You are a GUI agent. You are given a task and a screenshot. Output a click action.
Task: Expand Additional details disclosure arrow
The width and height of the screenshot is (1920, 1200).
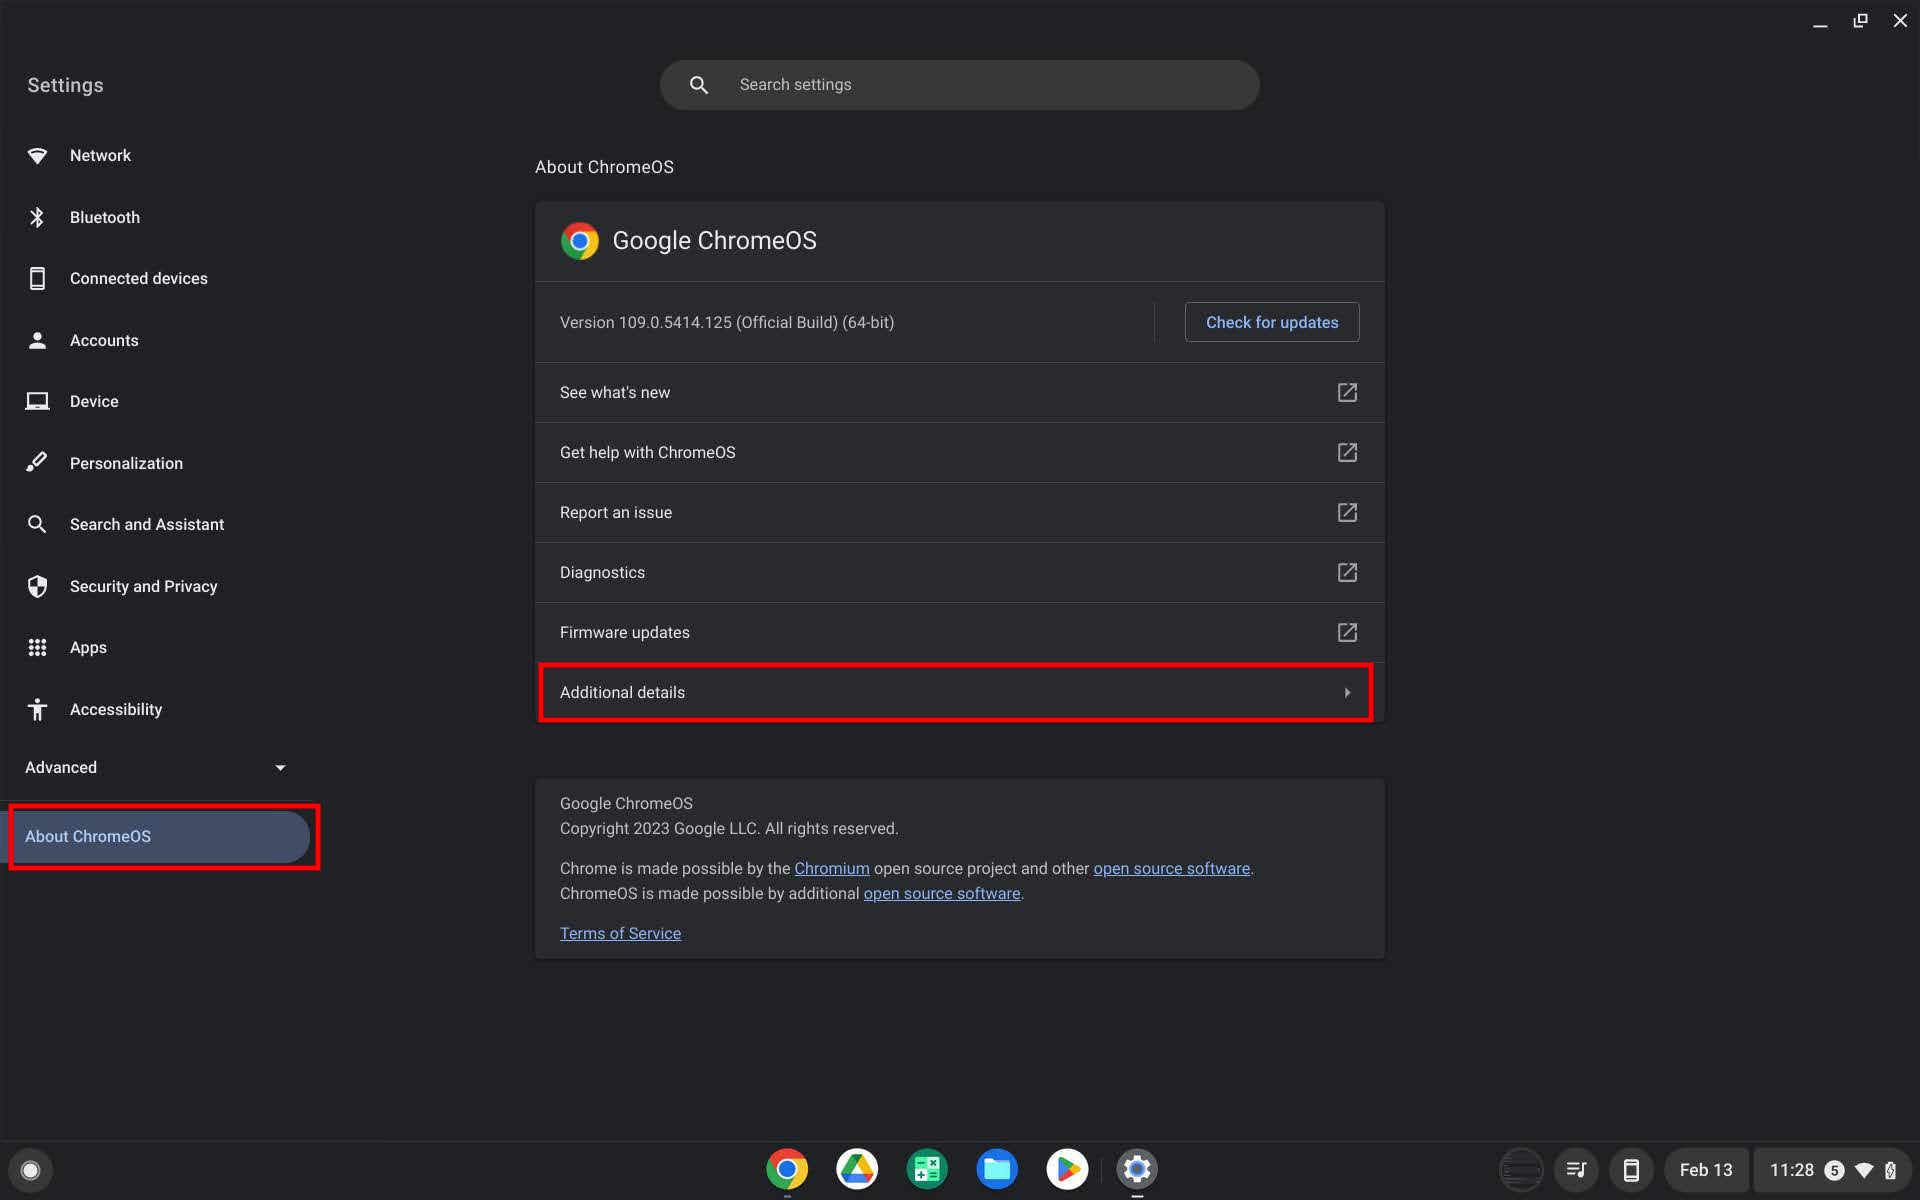tap(1346, 691)
